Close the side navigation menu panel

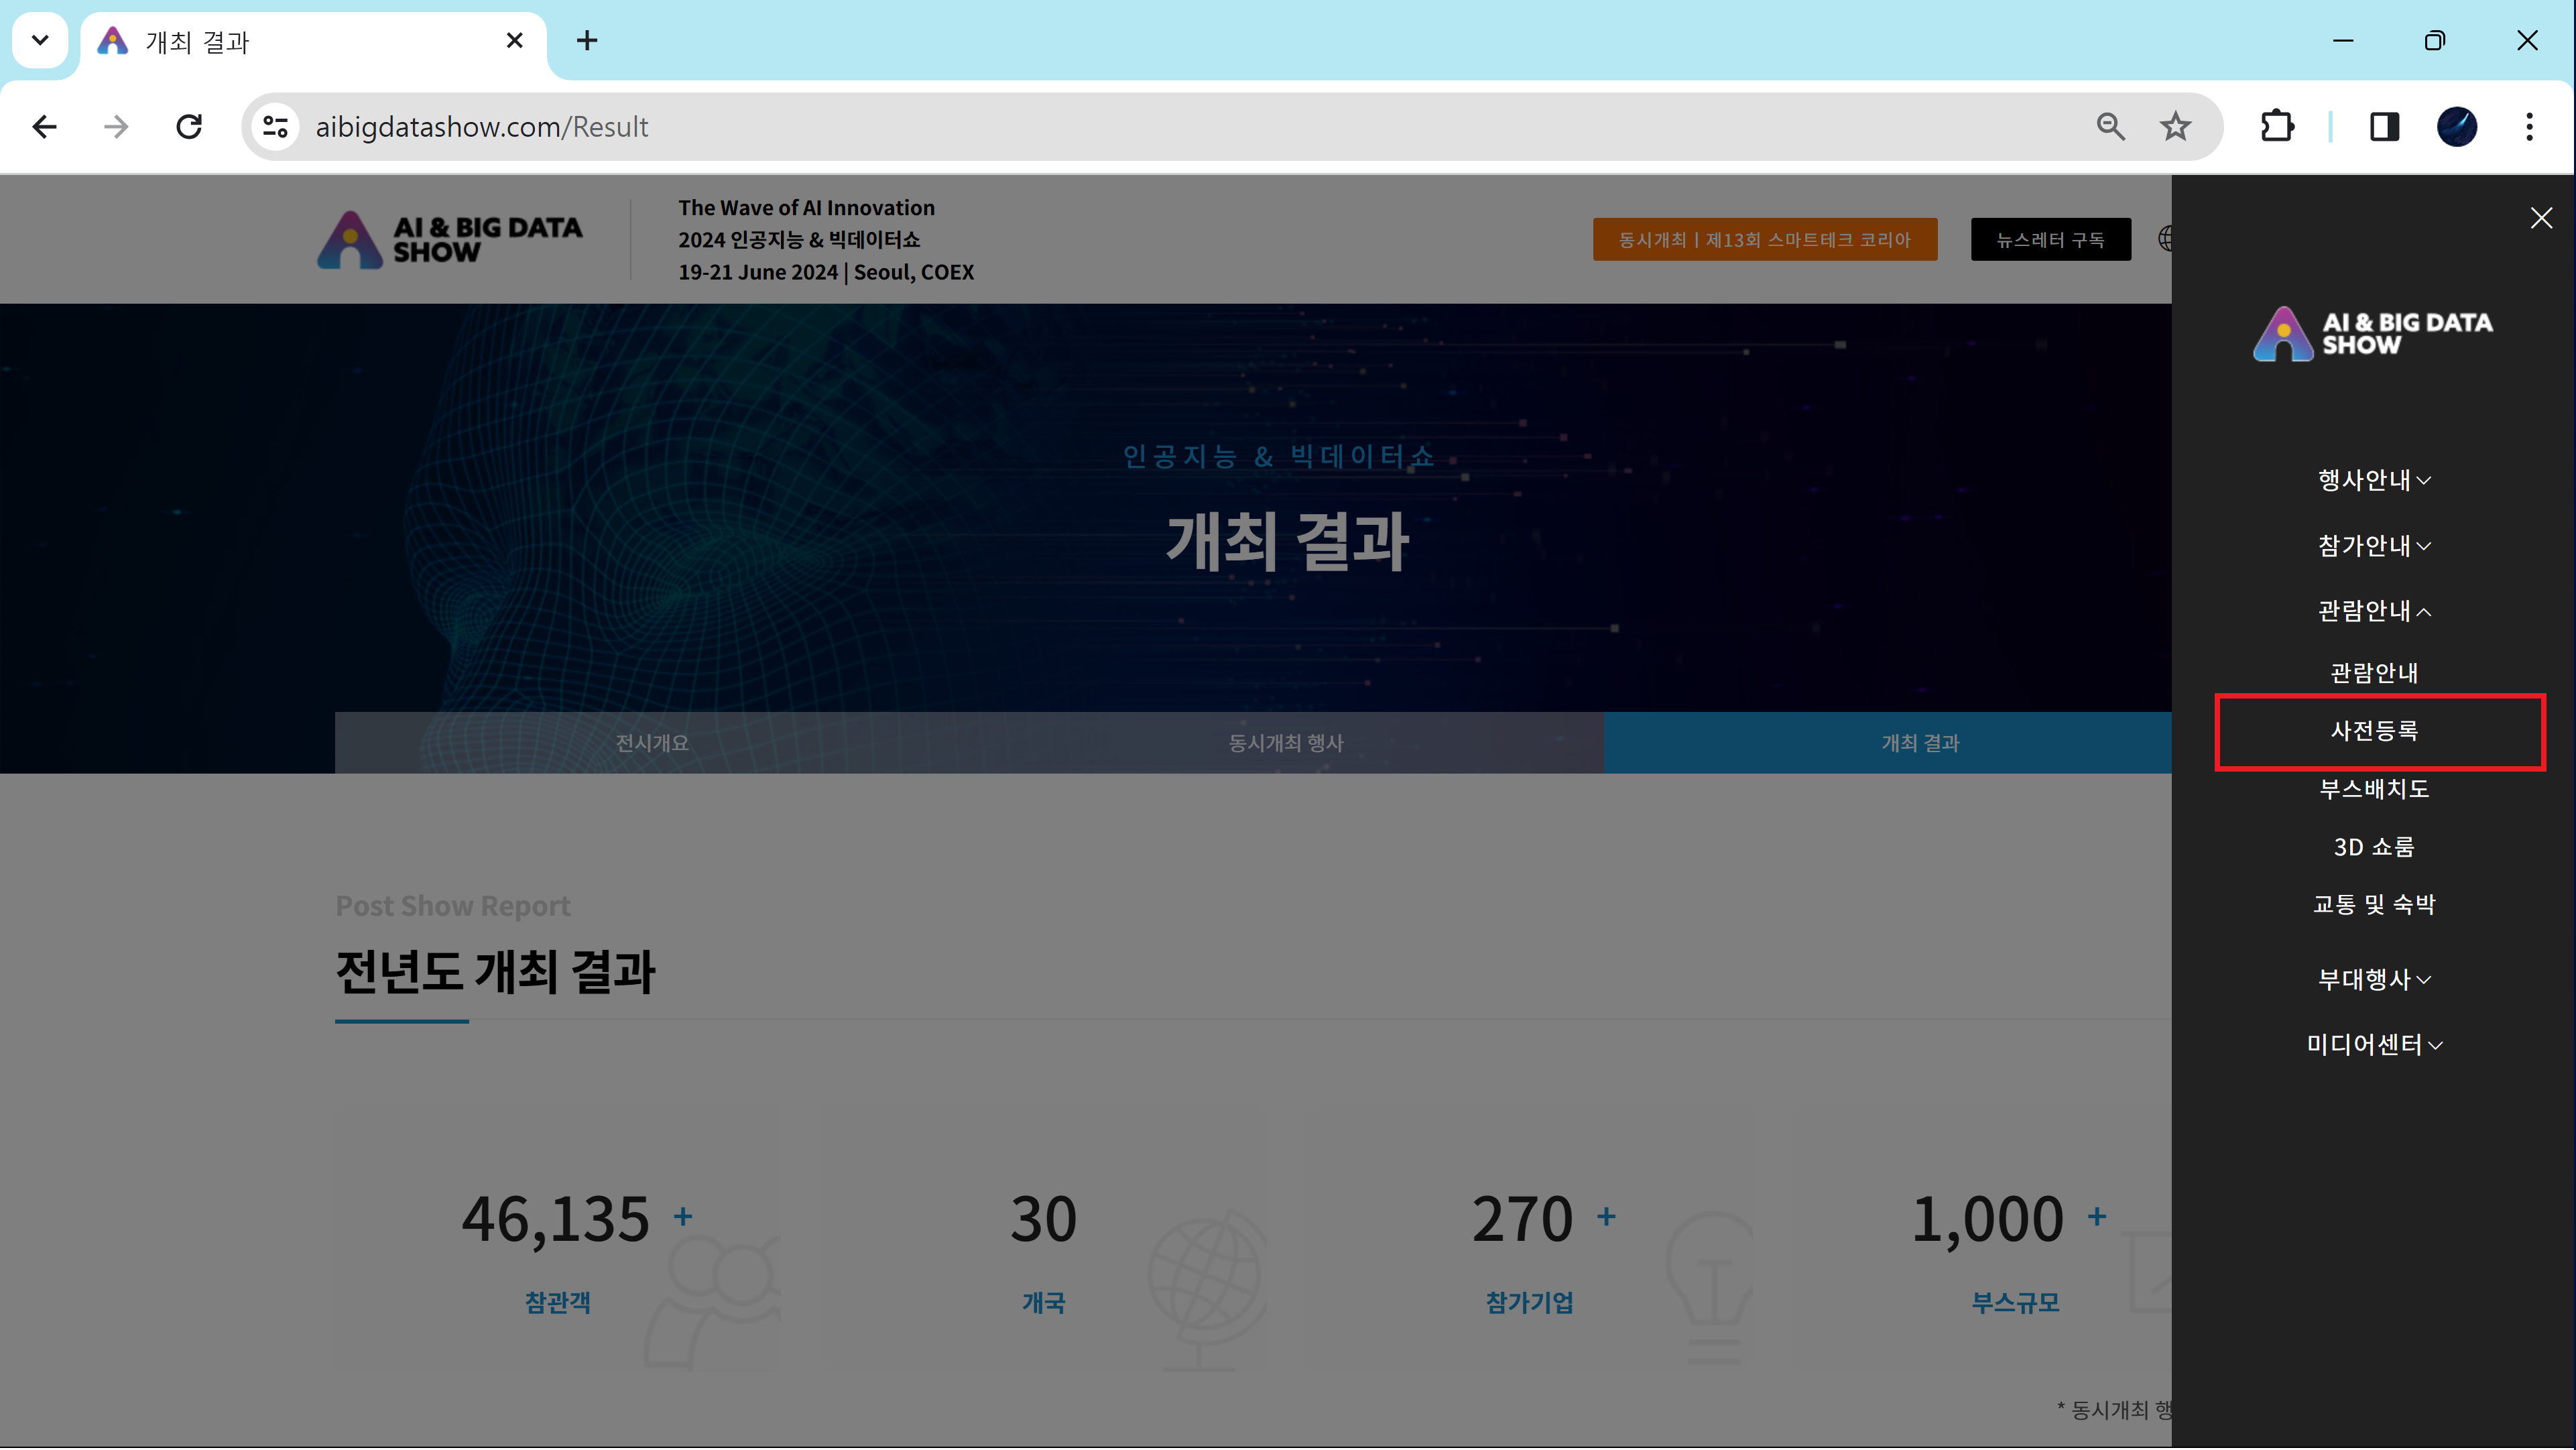point(2541,218)
